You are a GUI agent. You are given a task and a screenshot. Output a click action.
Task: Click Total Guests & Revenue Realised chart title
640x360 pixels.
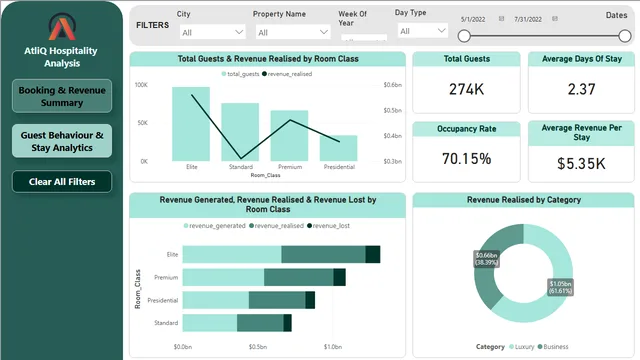(x=268, y=59)
